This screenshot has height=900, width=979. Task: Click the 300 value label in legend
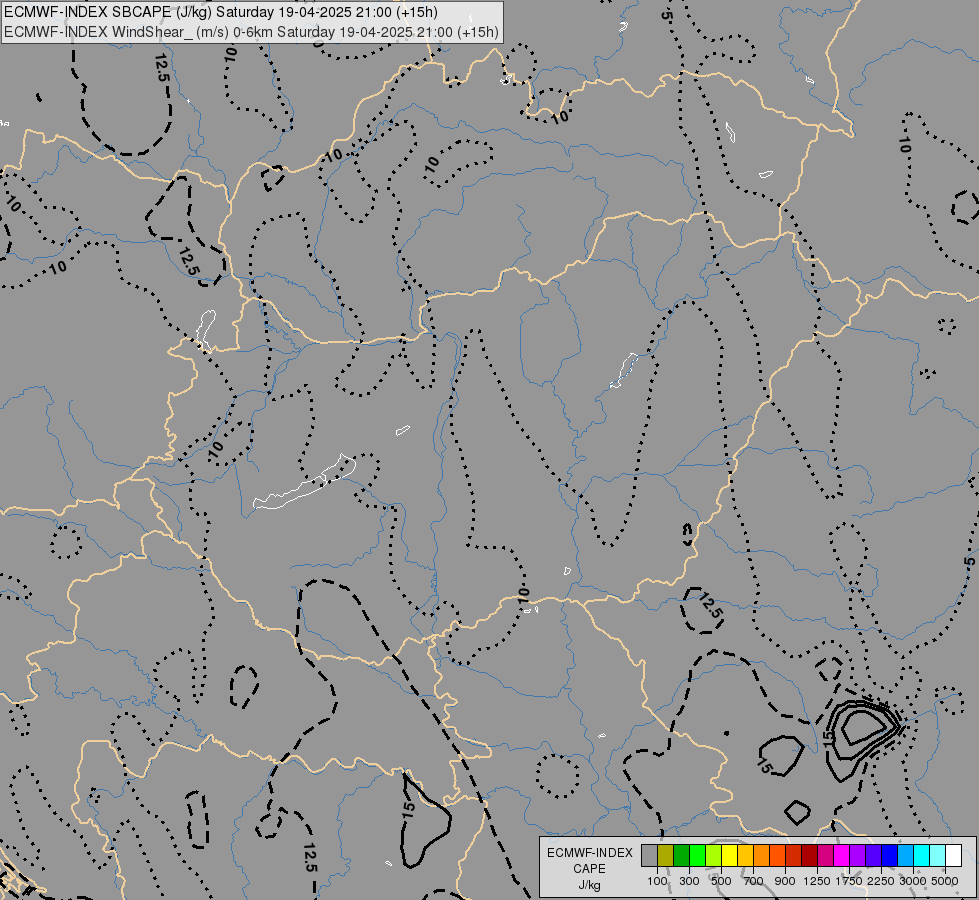click(x=689, y=881)
